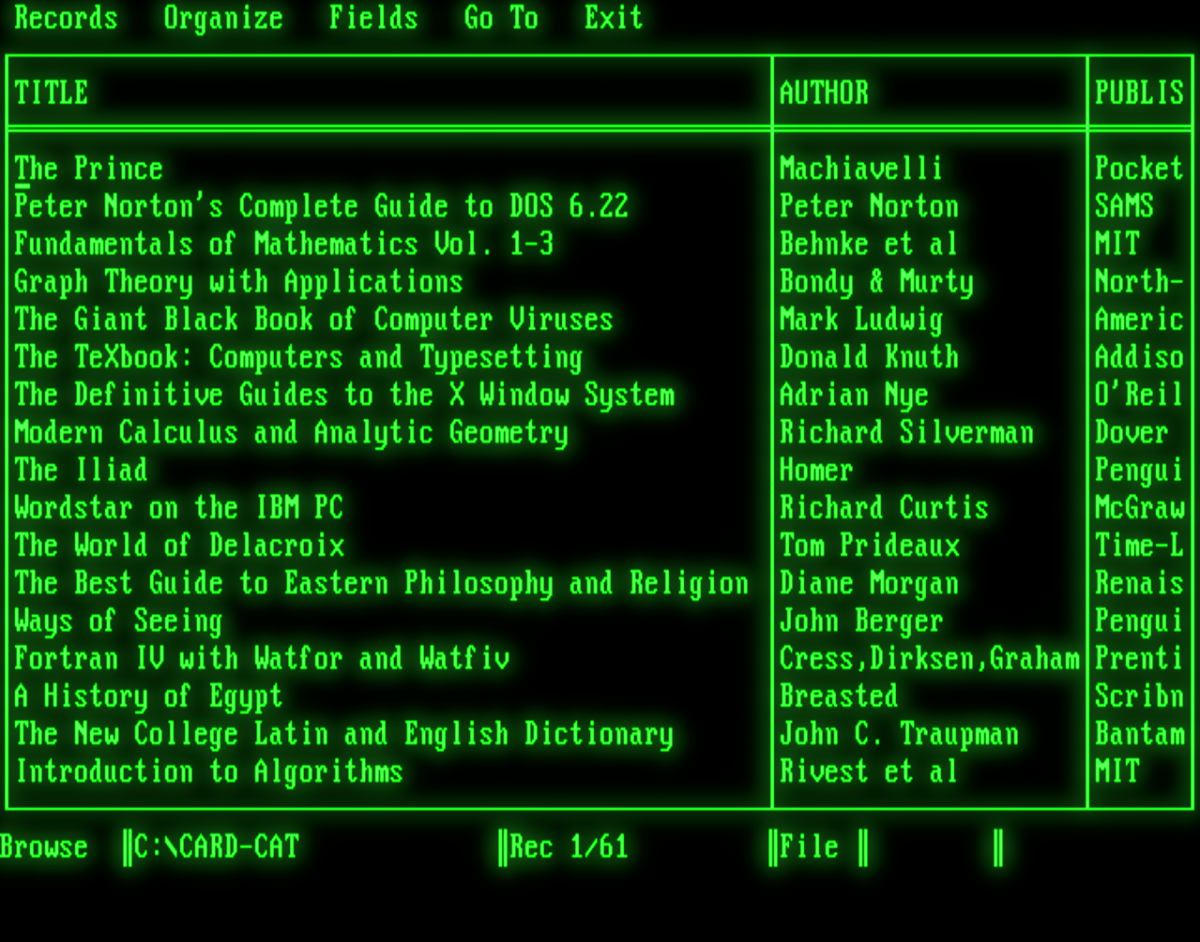Click publisher cell 'McGraw'

(x=1139, y=508)
